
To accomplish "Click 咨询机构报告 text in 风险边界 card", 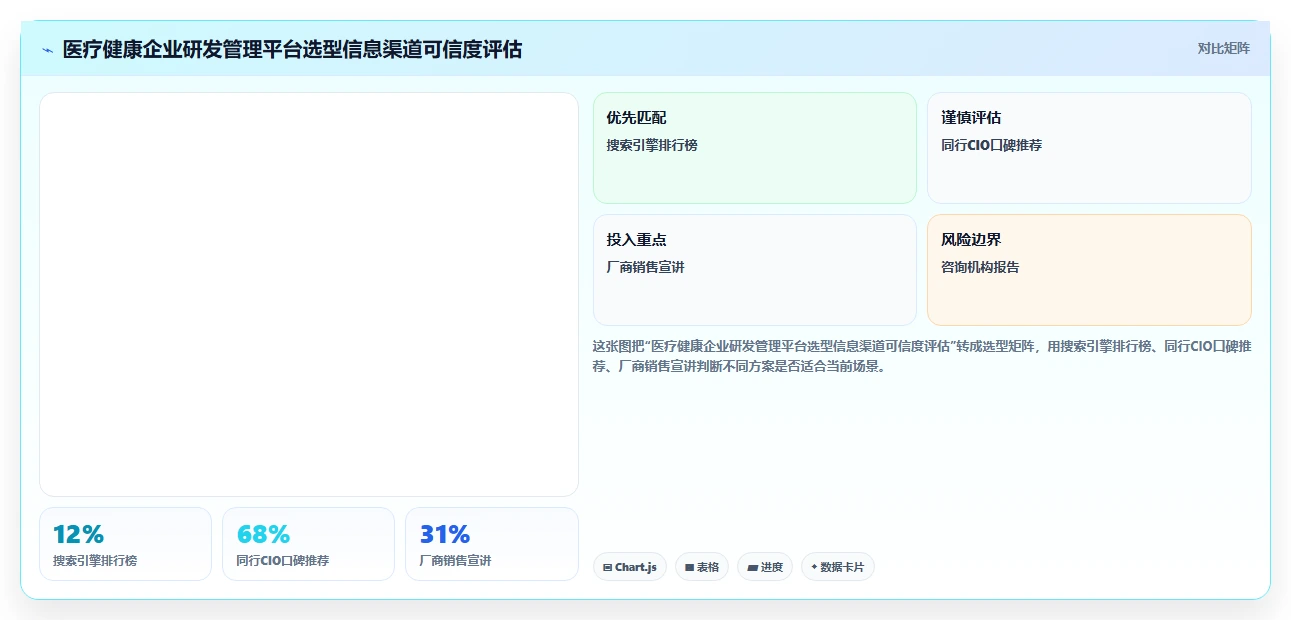I will click(980, 267).
